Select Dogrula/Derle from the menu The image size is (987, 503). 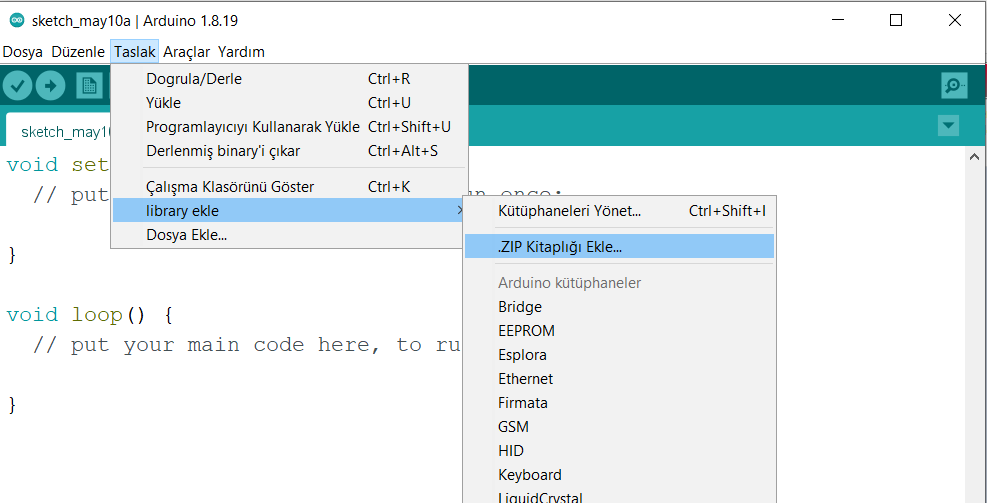tap(194, 79)
